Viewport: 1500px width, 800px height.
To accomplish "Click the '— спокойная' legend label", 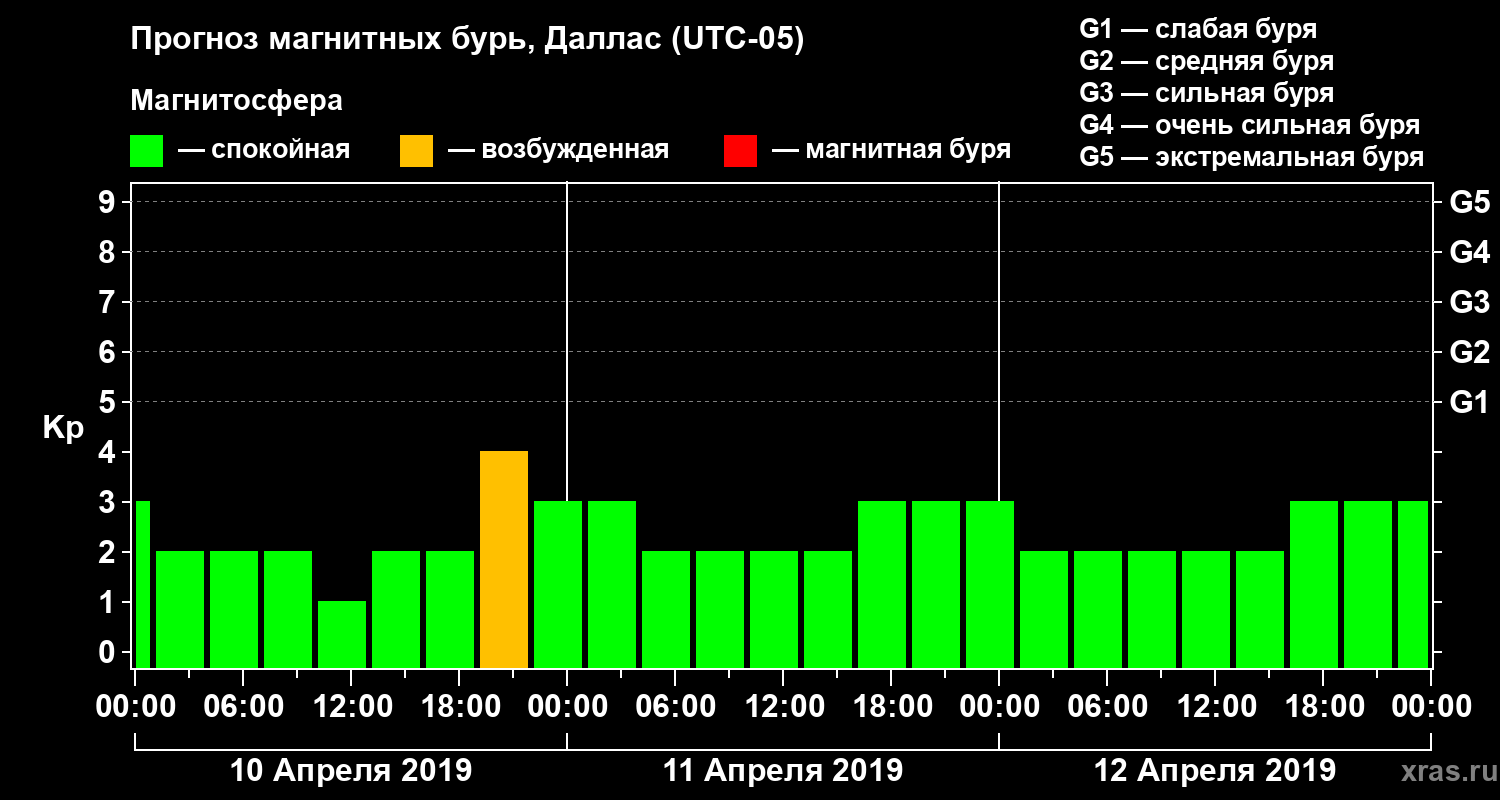I will click(x=264, y=151).
